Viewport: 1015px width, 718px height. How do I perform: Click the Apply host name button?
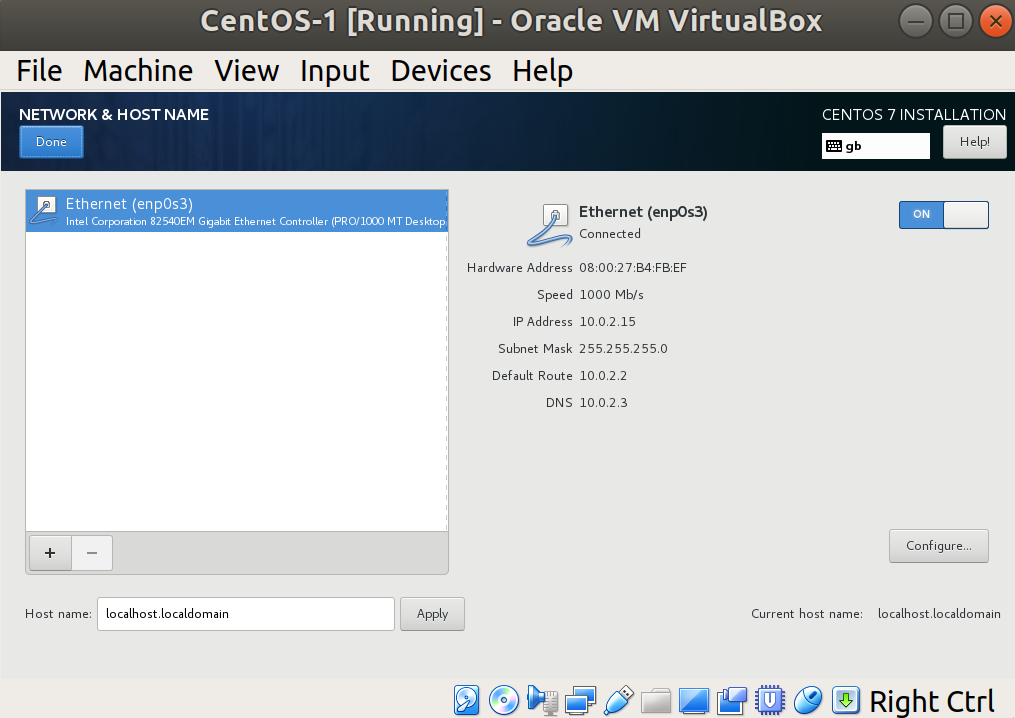pos(432,614)
